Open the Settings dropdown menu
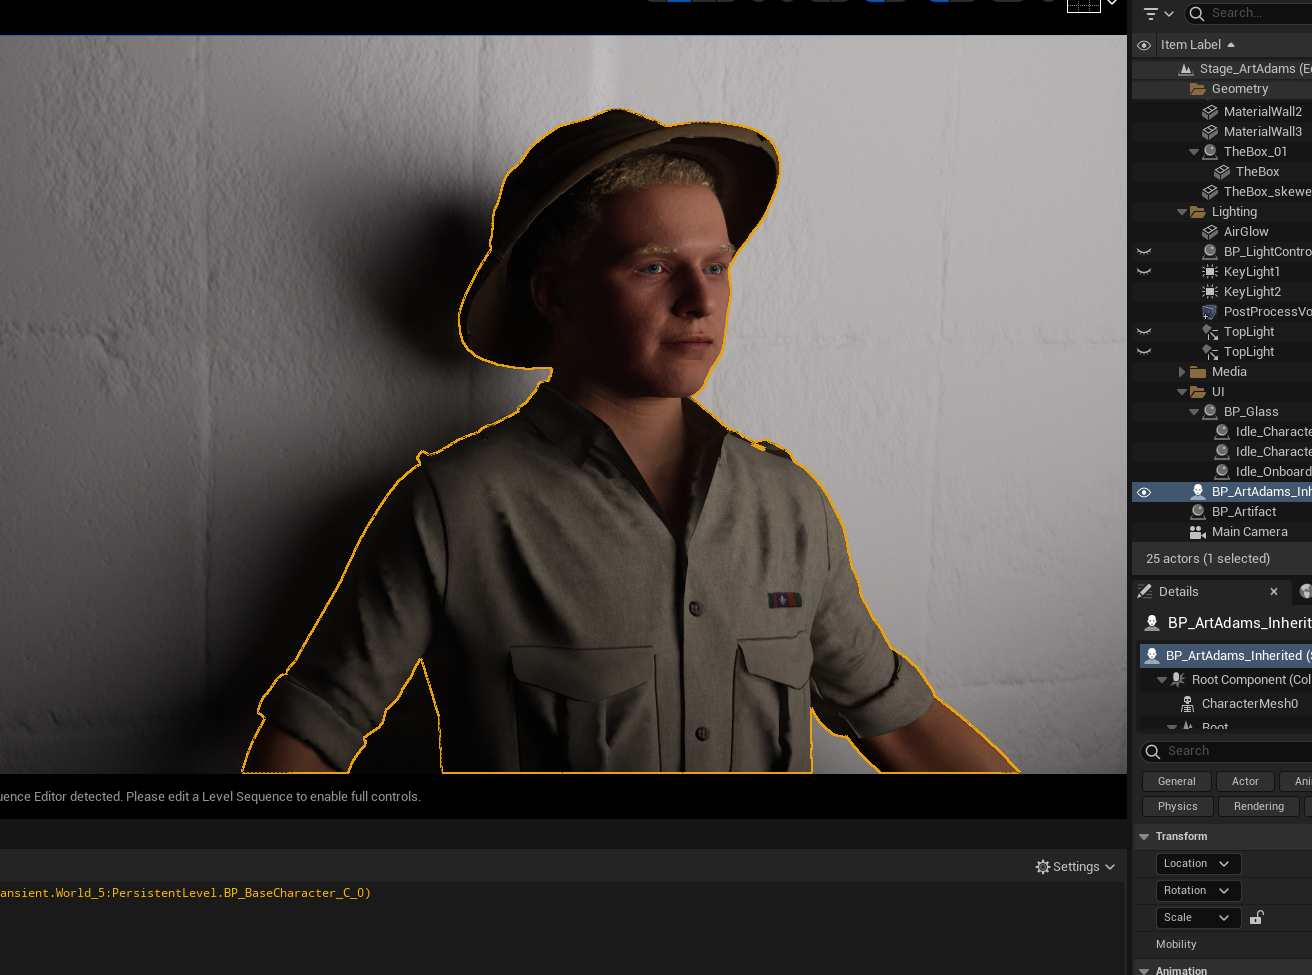Image resolution: width=1312 pixels, height=975 pixels. [1075, 867]
